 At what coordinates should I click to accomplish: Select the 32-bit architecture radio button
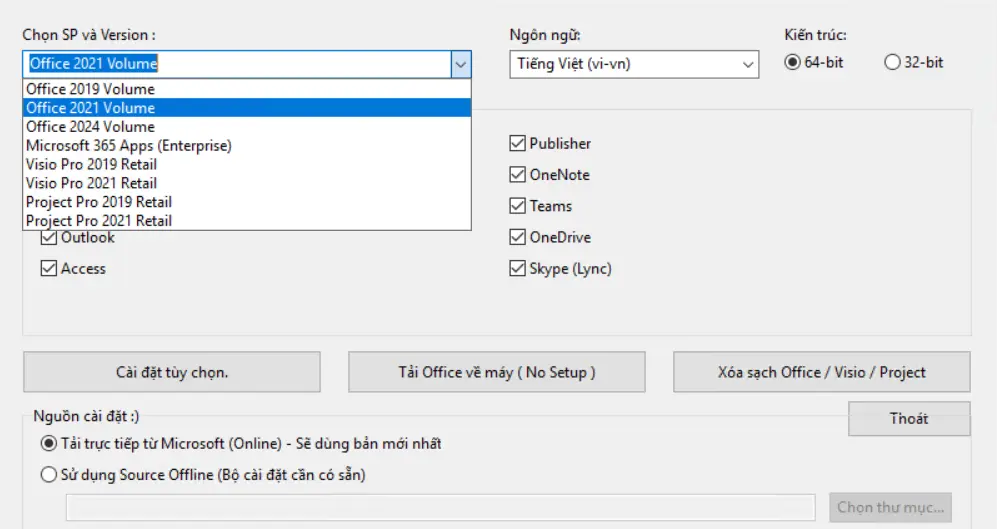pyautogui.click(x=892, y=62)
